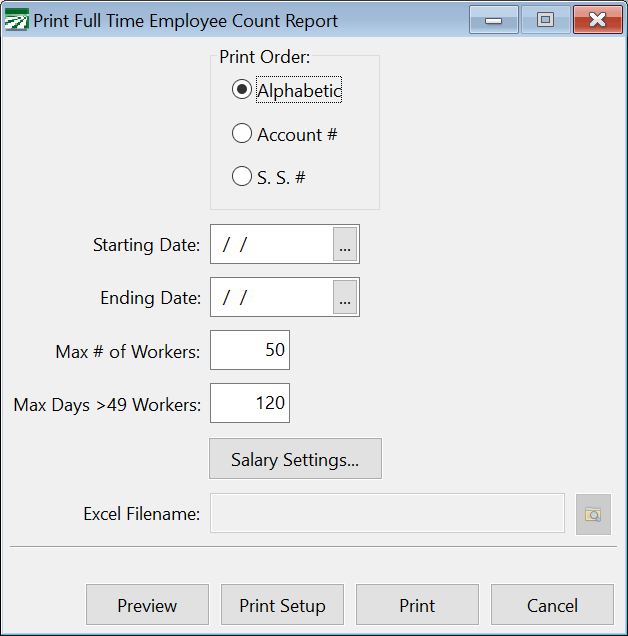The height and width of the screenshot is (636, 628).
Task: Open the Ending Date calendar picker
Action: (345, 298)
